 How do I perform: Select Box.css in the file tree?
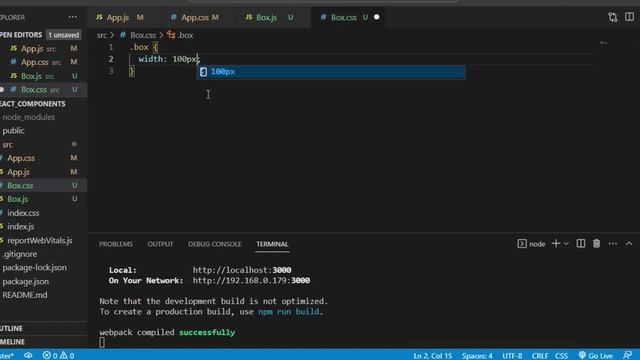(43, 185)
